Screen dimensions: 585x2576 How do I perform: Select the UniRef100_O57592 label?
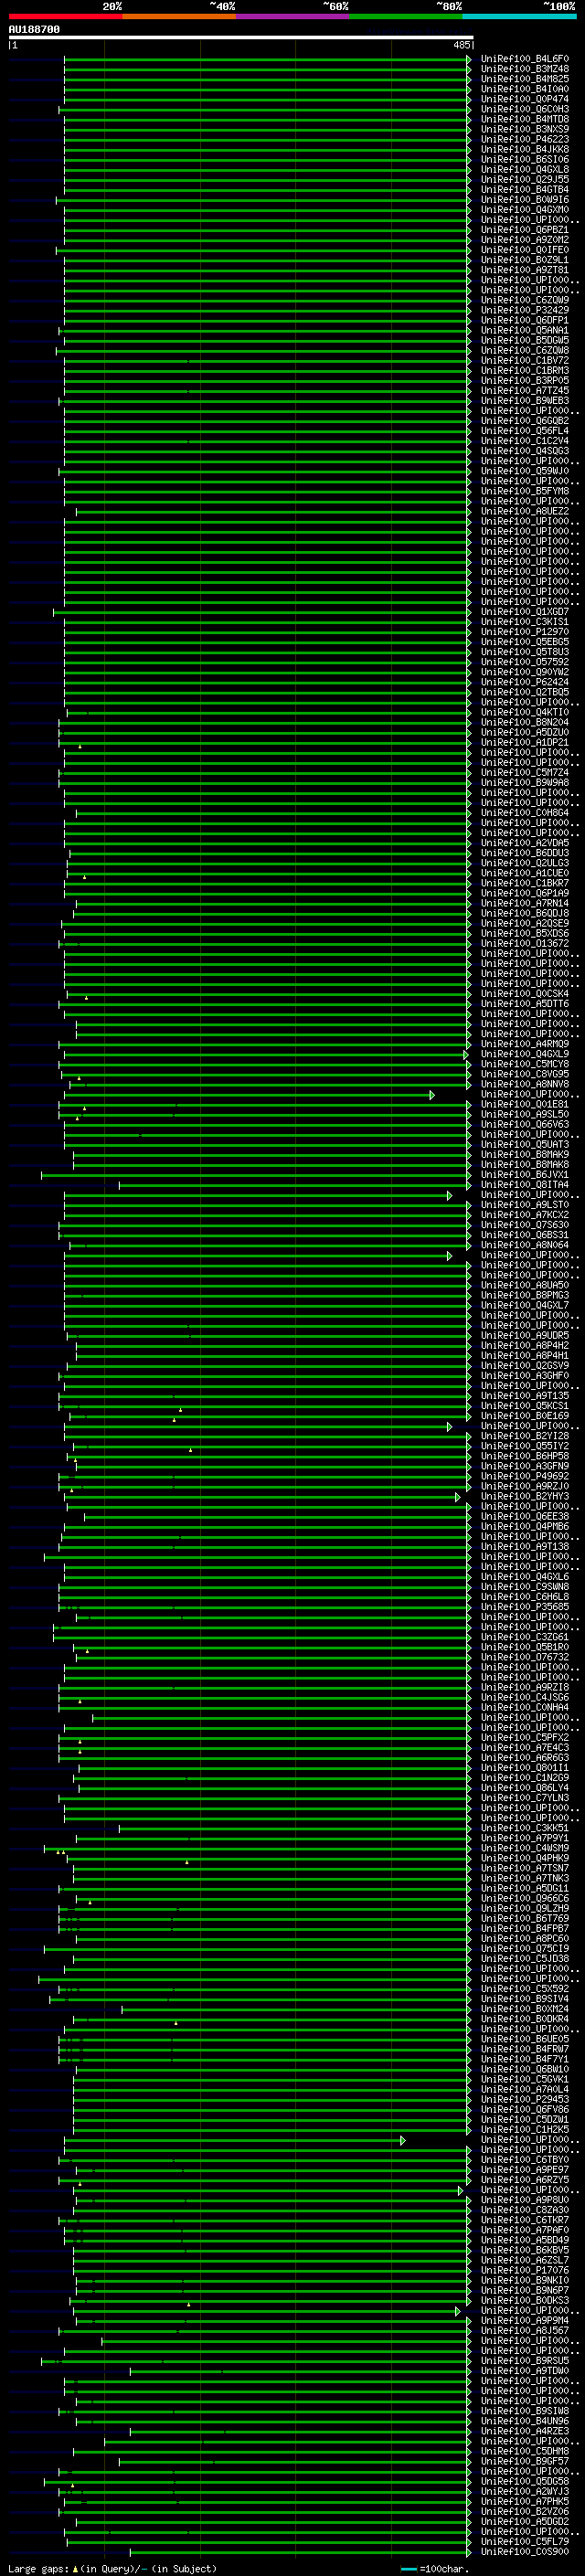tap(525, 662)
